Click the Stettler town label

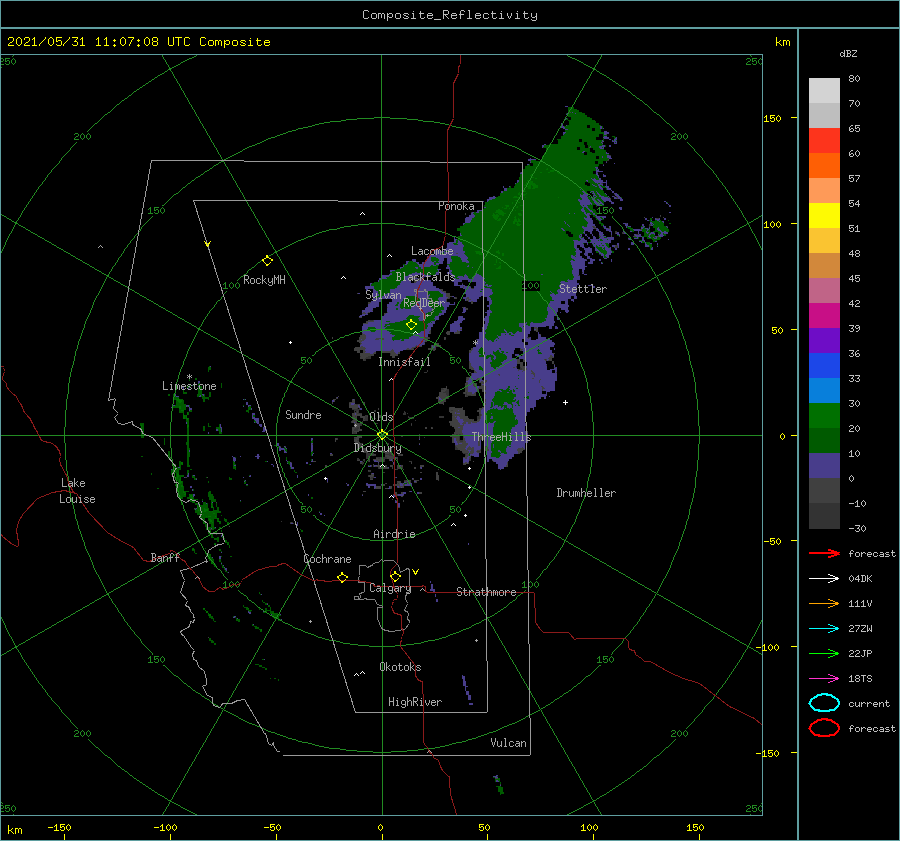pos(583,289)
